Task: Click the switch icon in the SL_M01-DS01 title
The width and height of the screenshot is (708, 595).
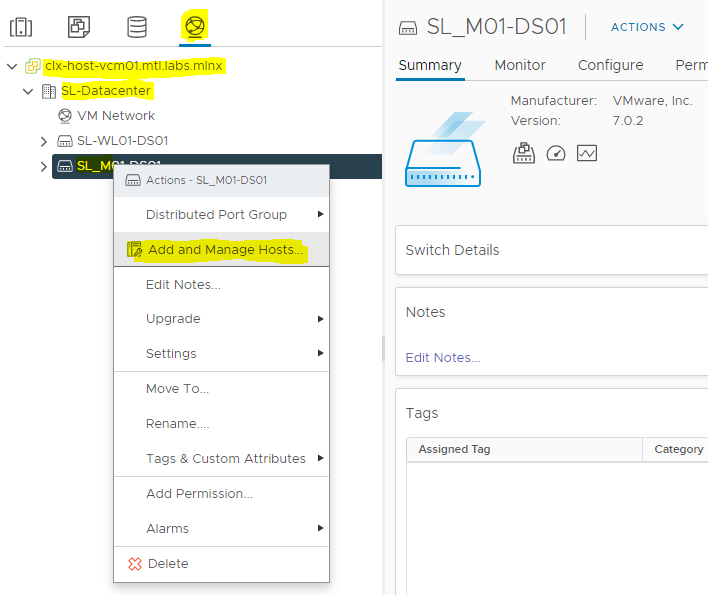Action: tap(408, 28)
